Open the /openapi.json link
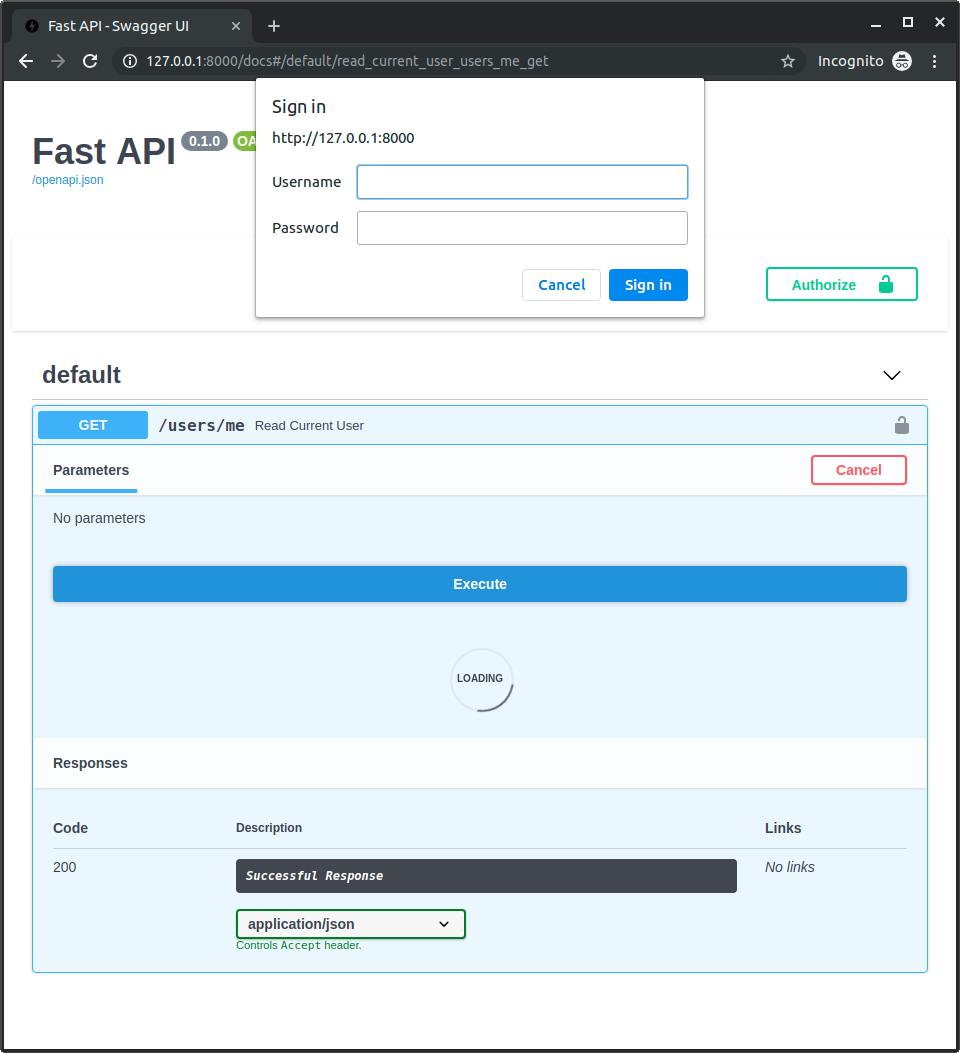 click(67, 179)
